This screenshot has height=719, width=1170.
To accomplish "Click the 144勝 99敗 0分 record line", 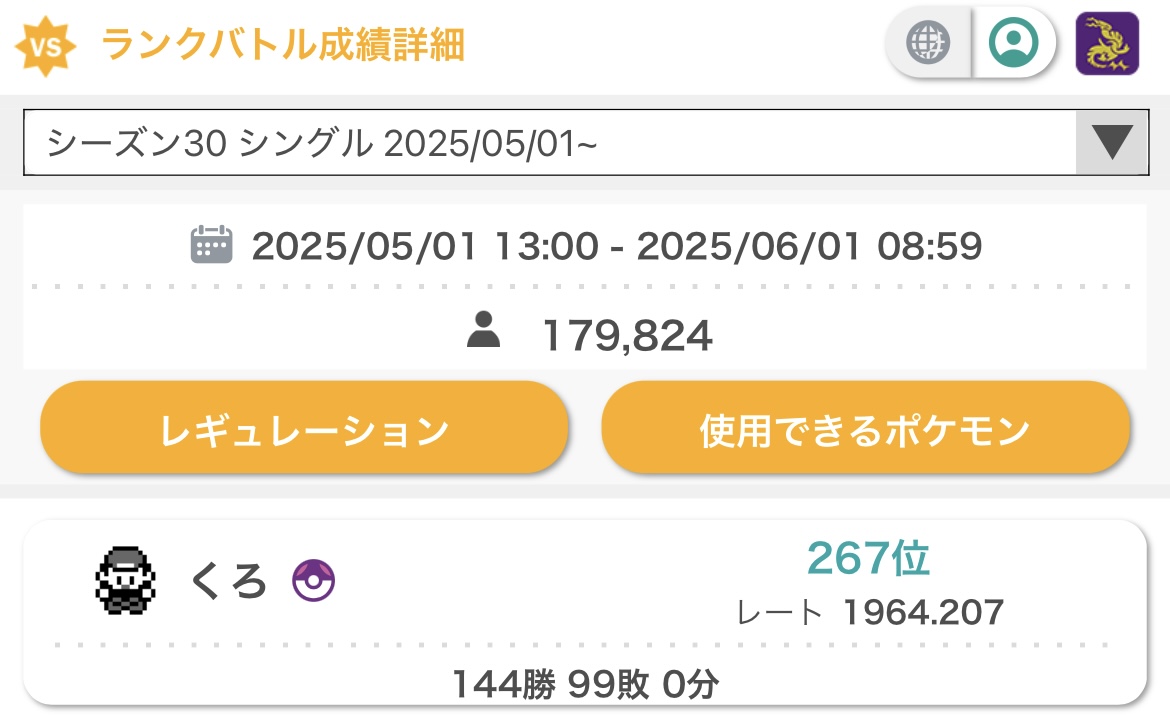I will 585,683.
